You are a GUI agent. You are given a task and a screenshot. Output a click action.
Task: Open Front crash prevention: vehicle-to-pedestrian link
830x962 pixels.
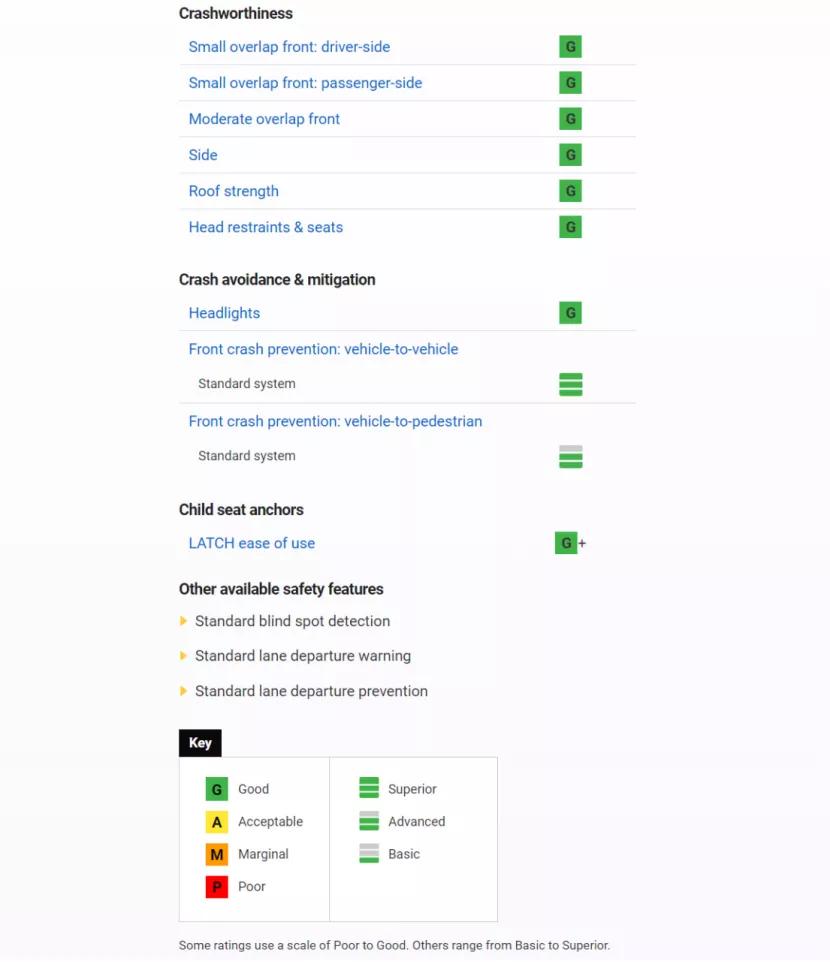(x=335, y=421)
